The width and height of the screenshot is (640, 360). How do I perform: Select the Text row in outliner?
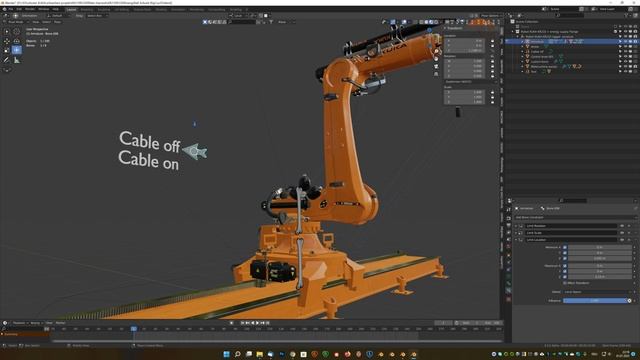pyautogui.click(x=534, y=71)
